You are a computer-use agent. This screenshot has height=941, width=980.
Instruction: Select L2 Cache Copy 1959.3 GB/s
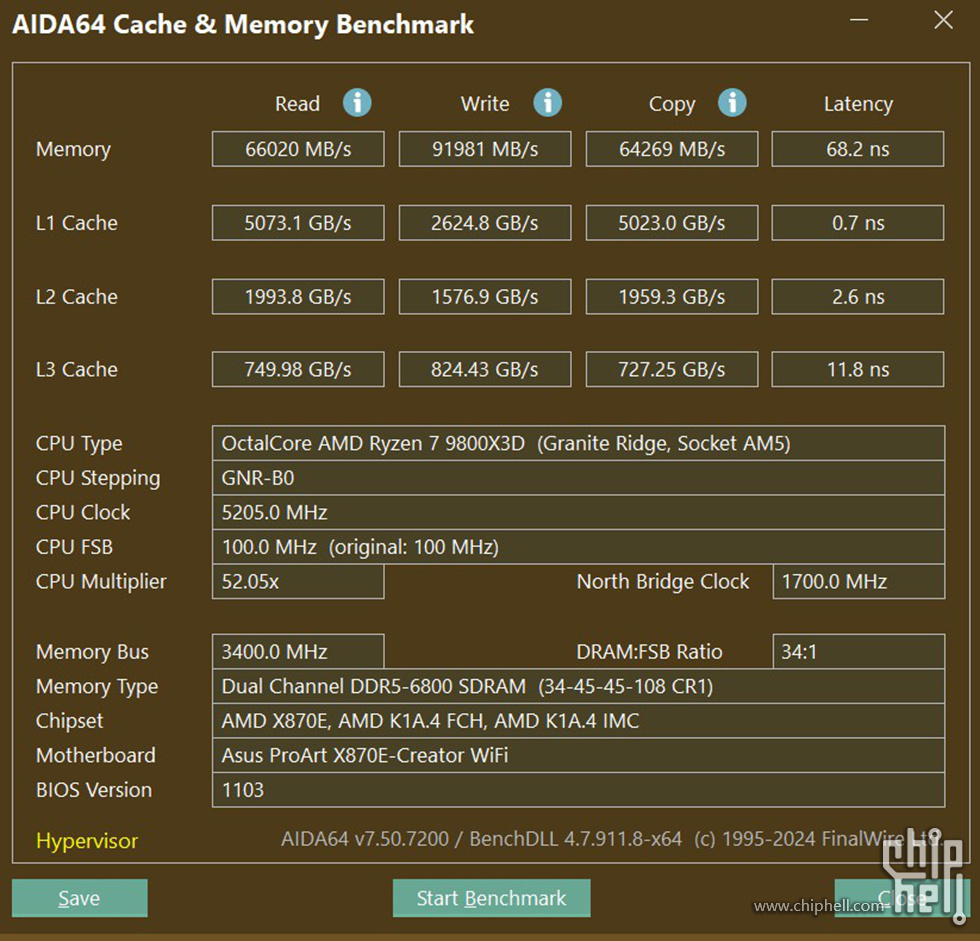pyautogui.click(x=672, y=296)
